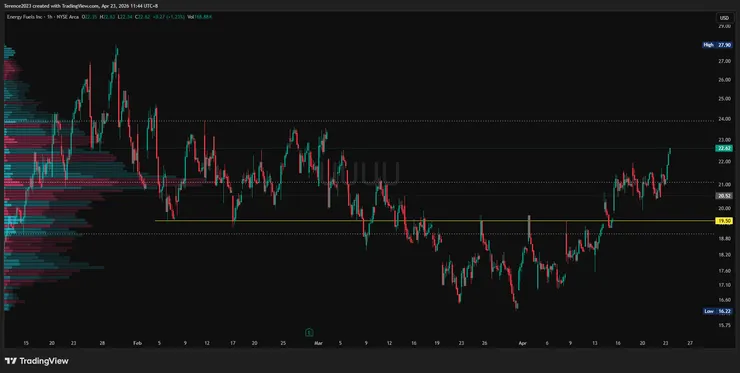740x373 pixels.
Task: Click the 13 date label on time axis
Action: click(x=595, y=343)
